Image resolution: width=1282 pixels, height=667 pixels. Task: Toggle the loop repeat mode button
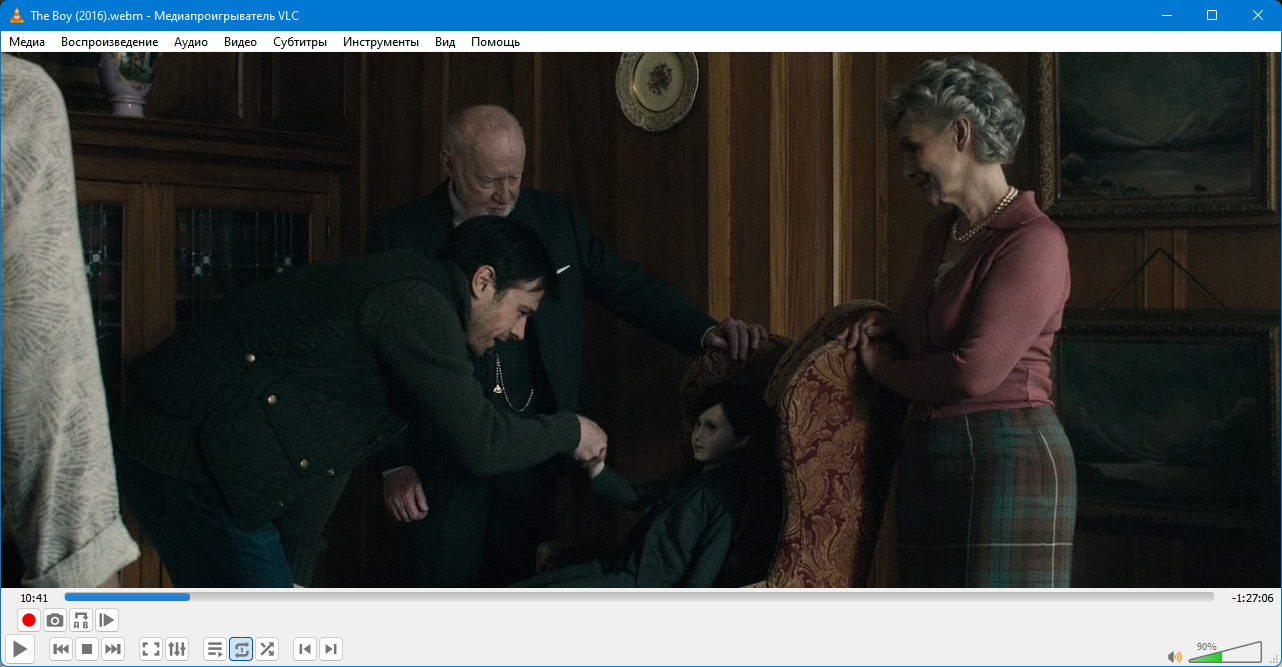[x=241, y=649]
